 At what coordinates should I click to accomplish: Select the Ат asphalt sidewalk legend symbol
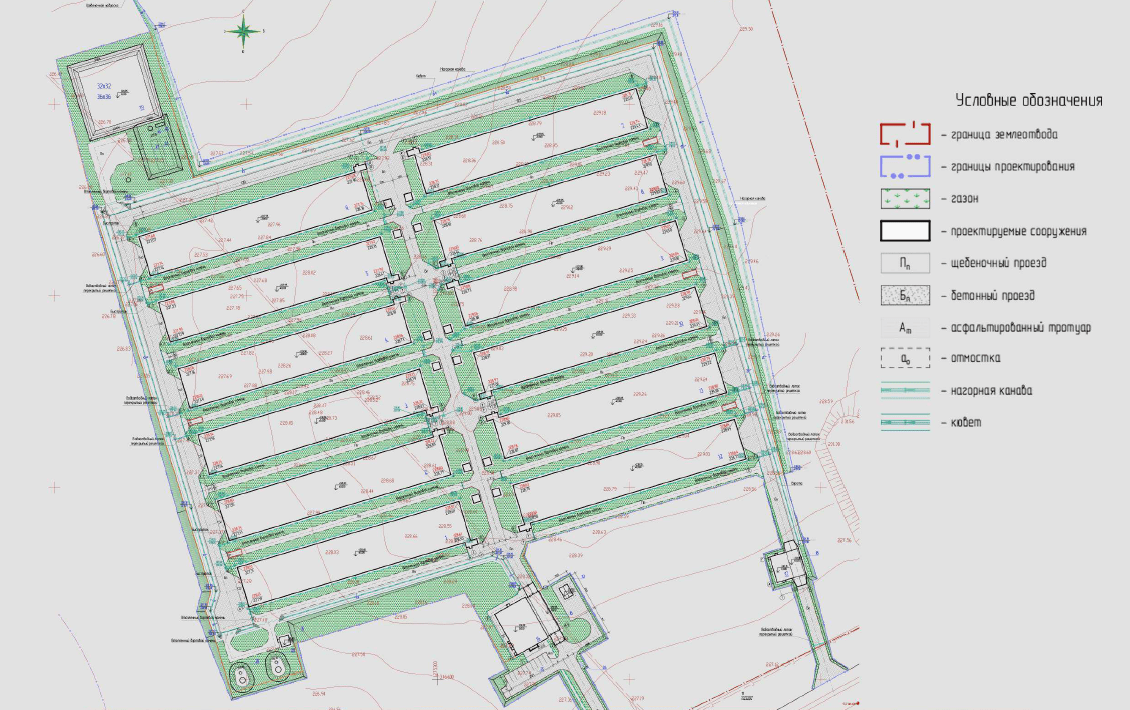(x=905, y=327)
